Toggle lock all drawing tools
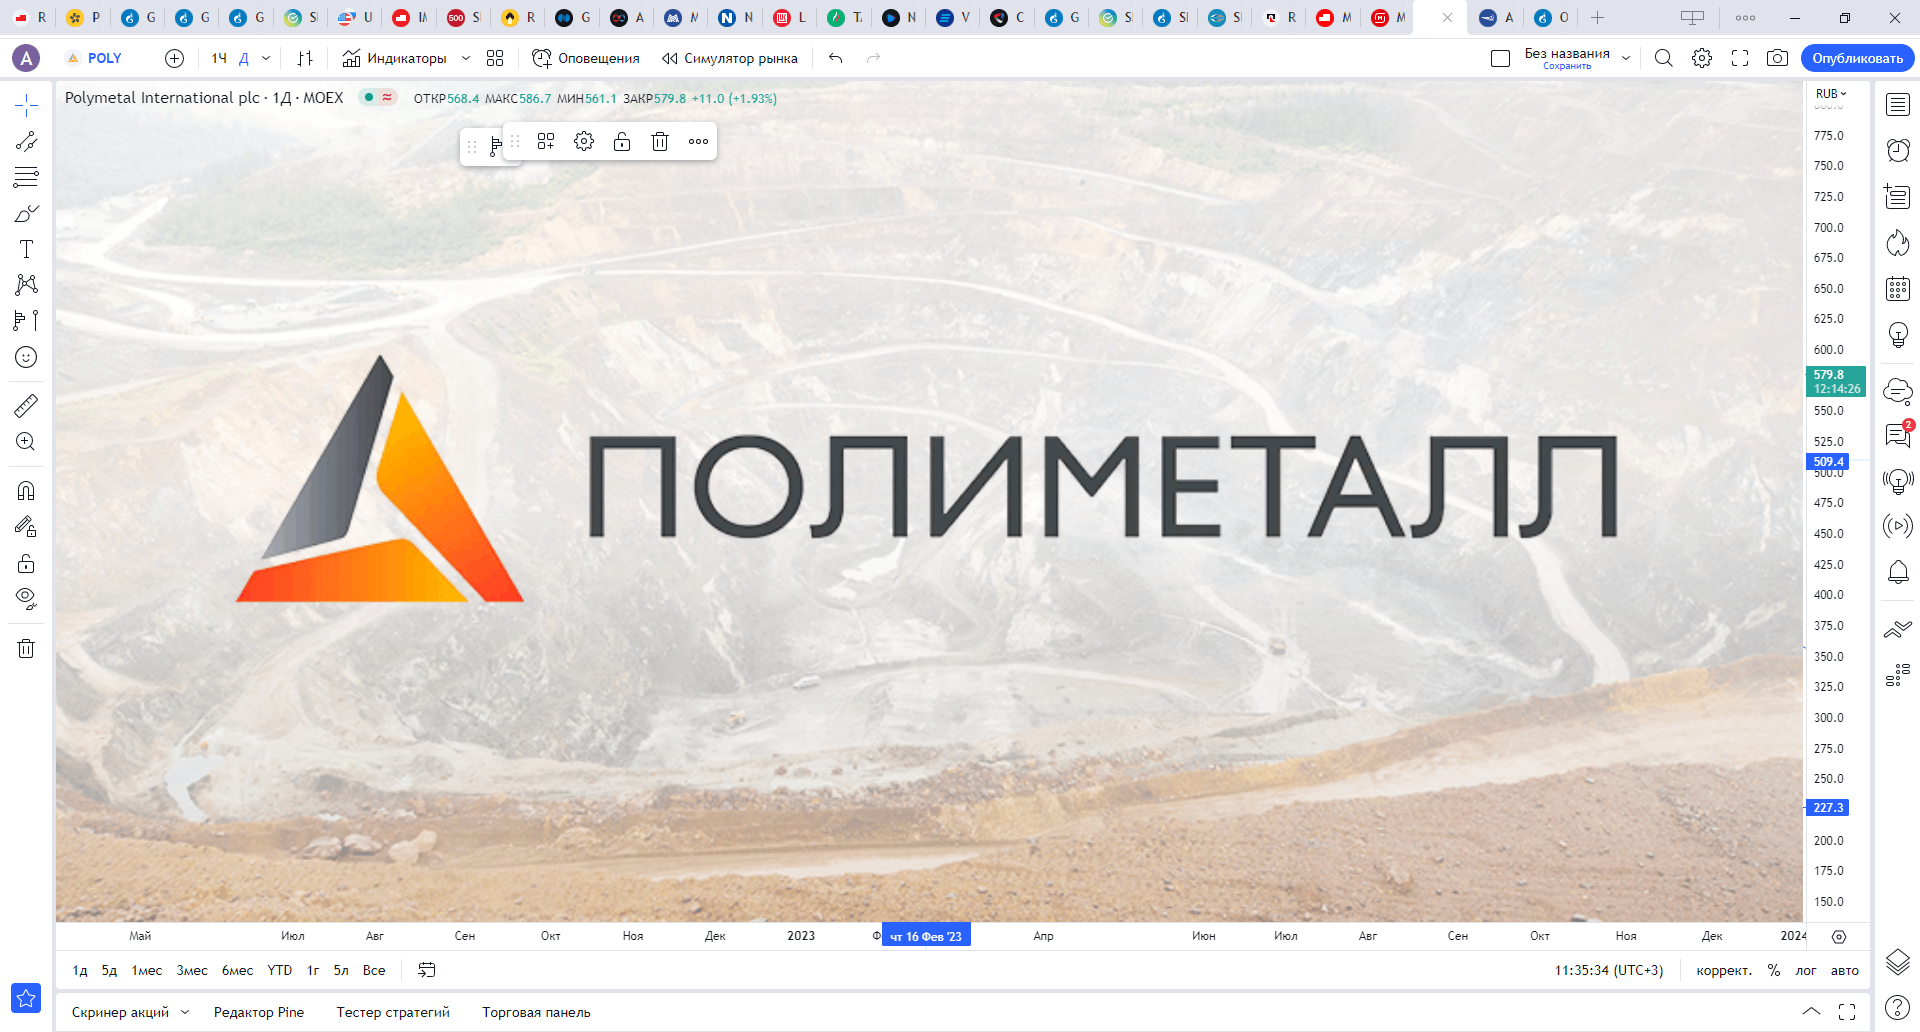1920x1032 pixels. tap(26, 563)
